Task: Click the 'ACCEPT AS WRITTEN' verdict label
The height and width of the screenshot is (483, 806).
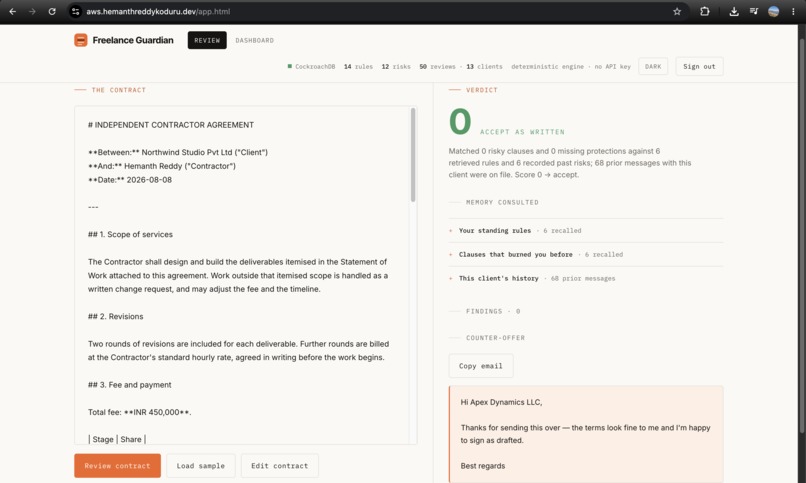Action: pos(522,132)
